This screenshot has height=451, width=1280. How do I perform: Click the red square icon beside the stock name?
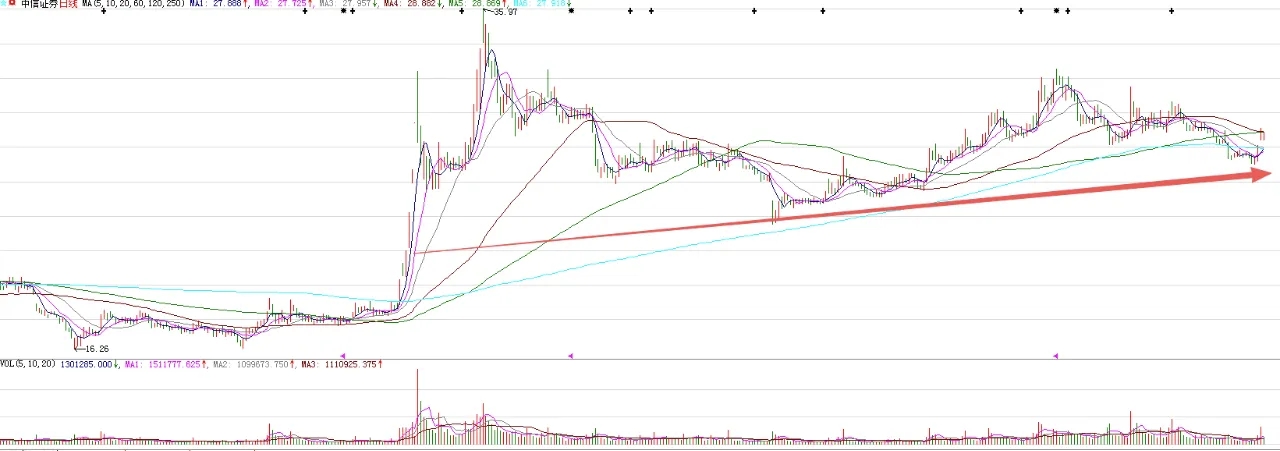pos(14,4)
